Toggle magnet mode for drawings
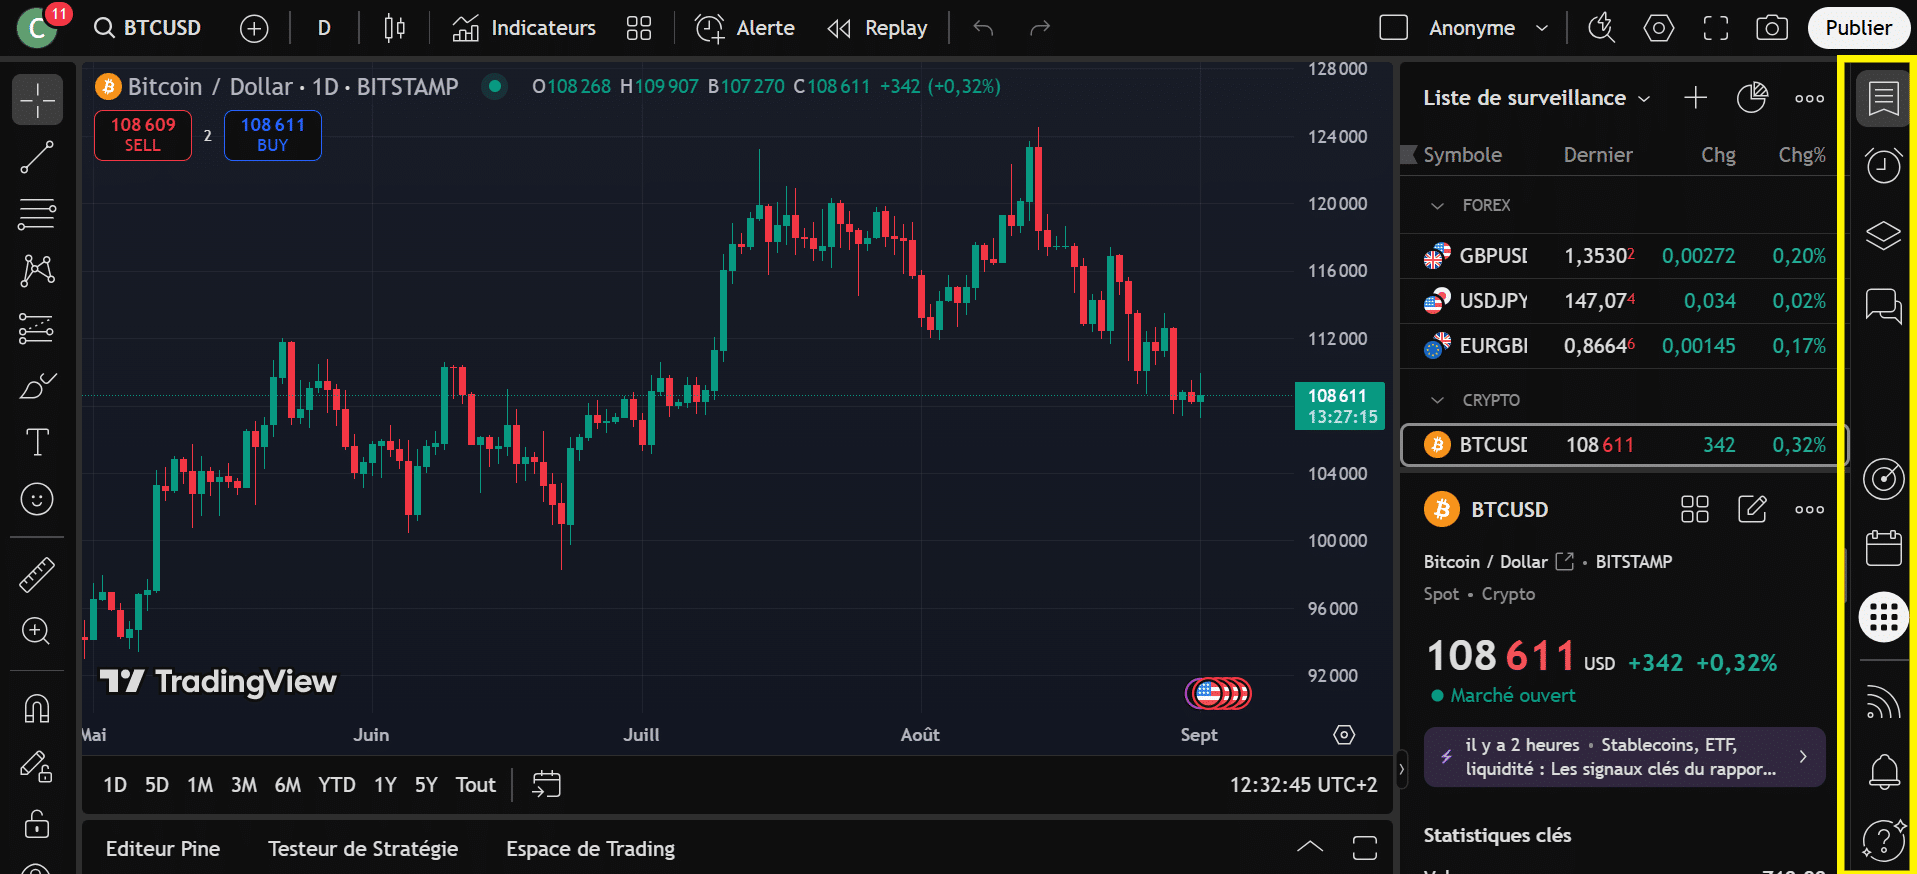1917x874 pixels. pyautogui.click(x=37, y=709)
